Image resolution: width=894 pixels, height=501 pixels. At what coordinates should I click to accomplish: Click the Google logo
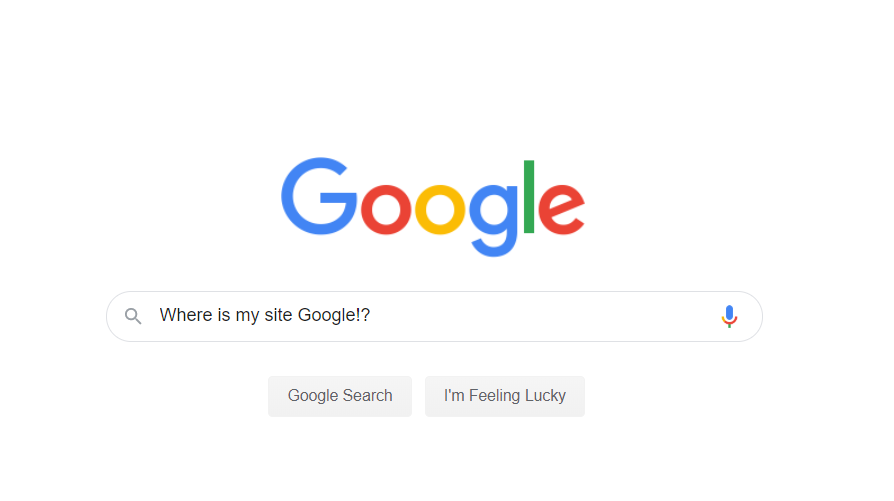(433, 207)
